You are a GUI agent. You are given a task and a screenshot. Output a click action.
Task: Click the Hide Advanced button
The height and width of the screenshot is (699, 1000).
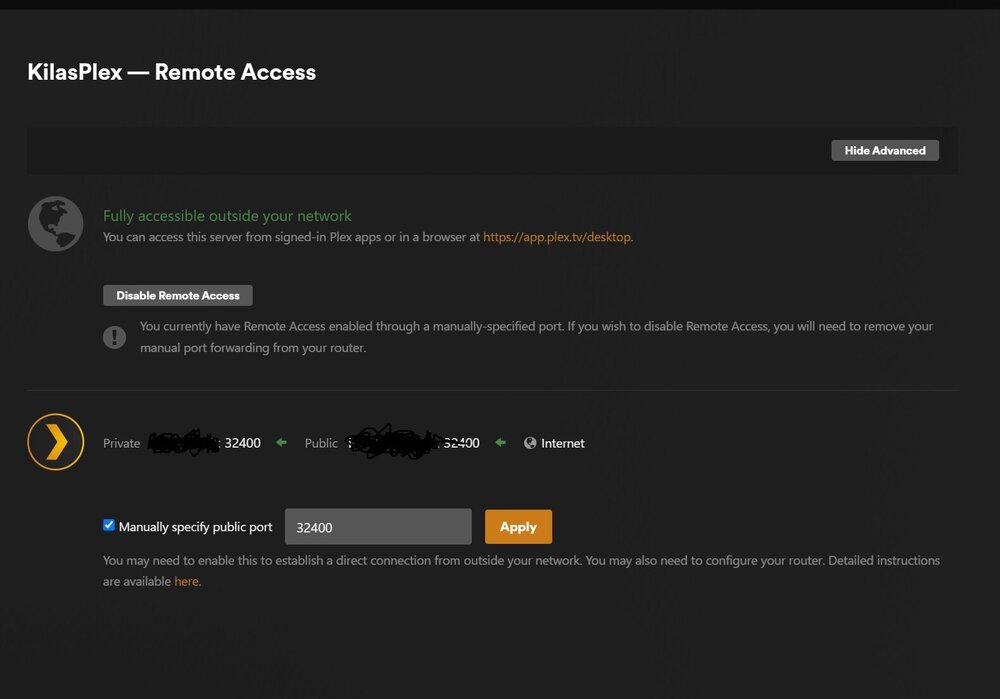pyautogui.click(x=885, y=151)
